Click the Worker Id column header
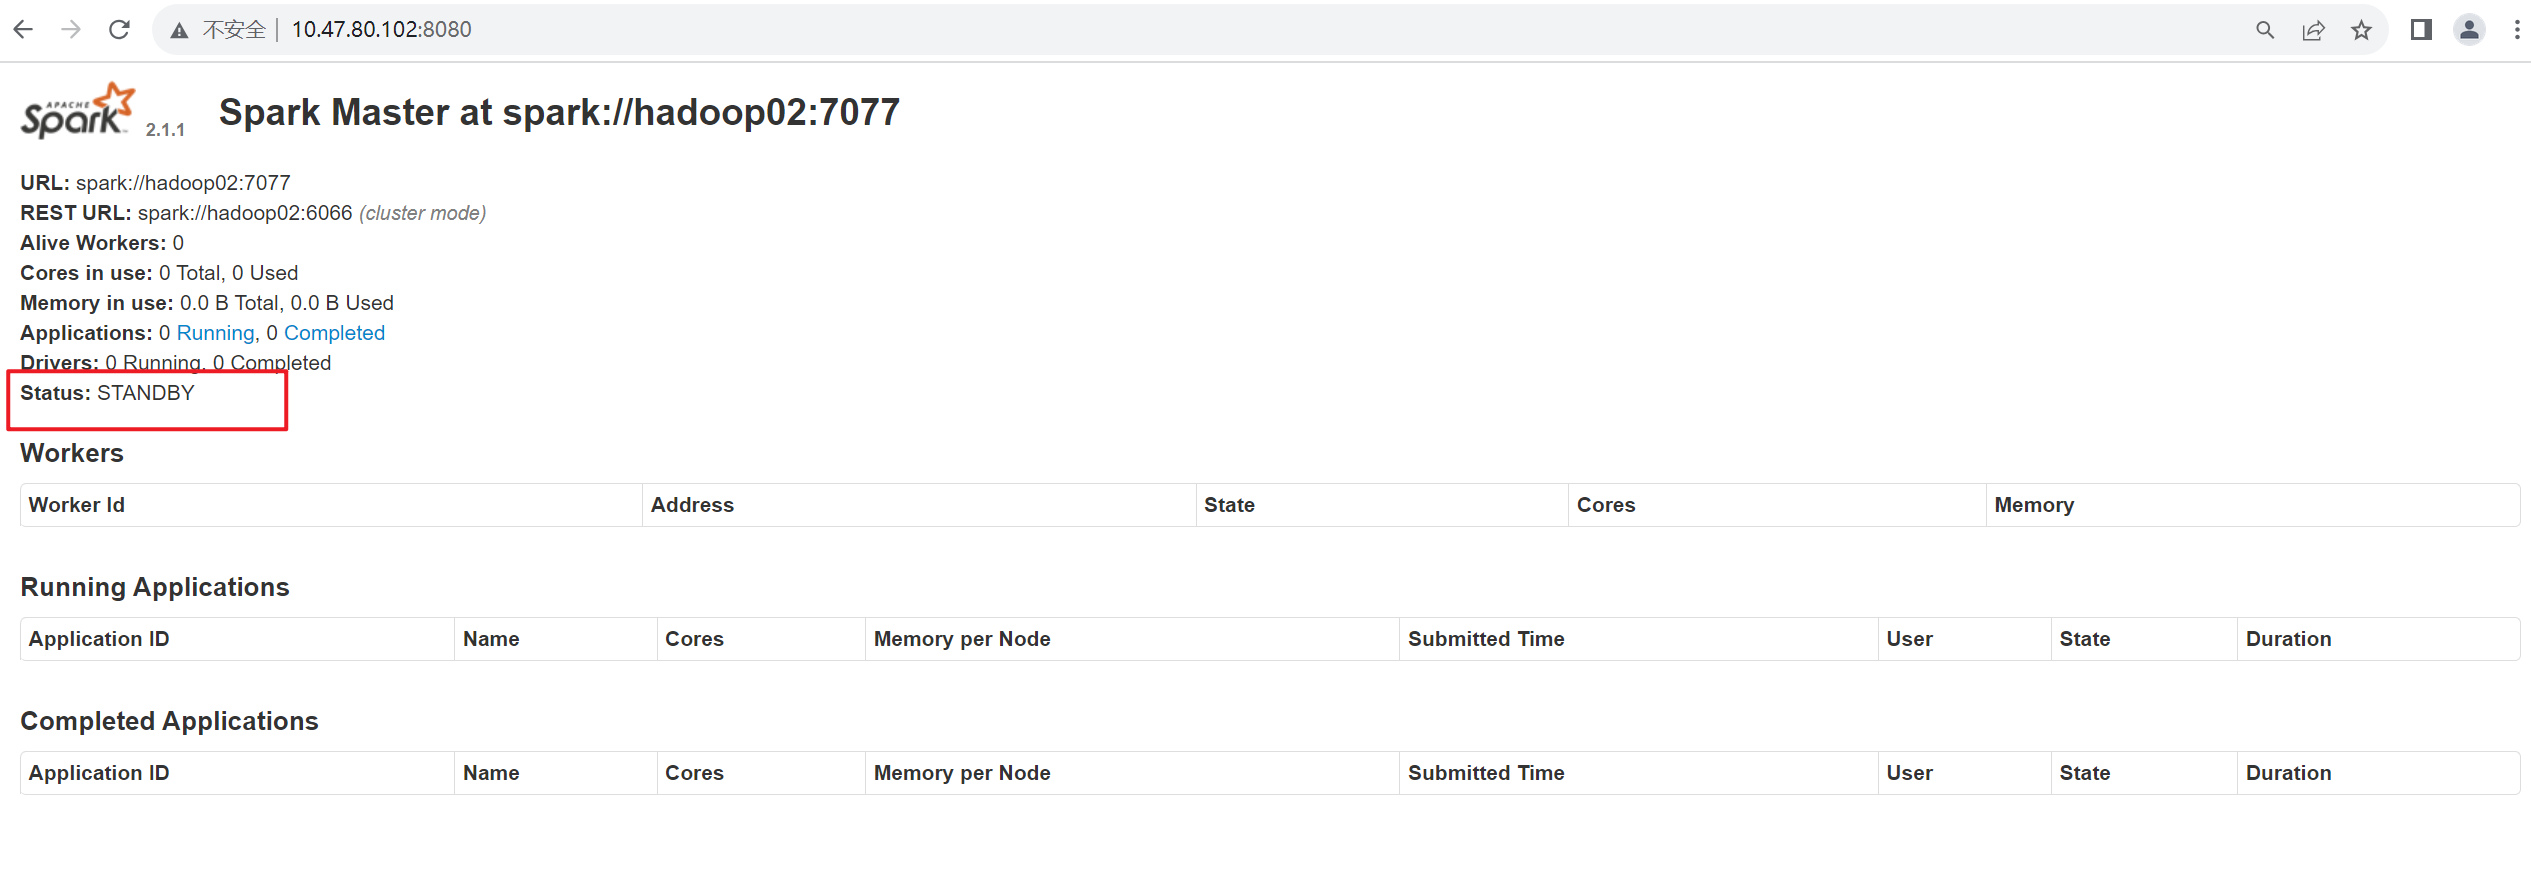The width and height of the screenshot is (2531, 886). [x=77, y=505]
